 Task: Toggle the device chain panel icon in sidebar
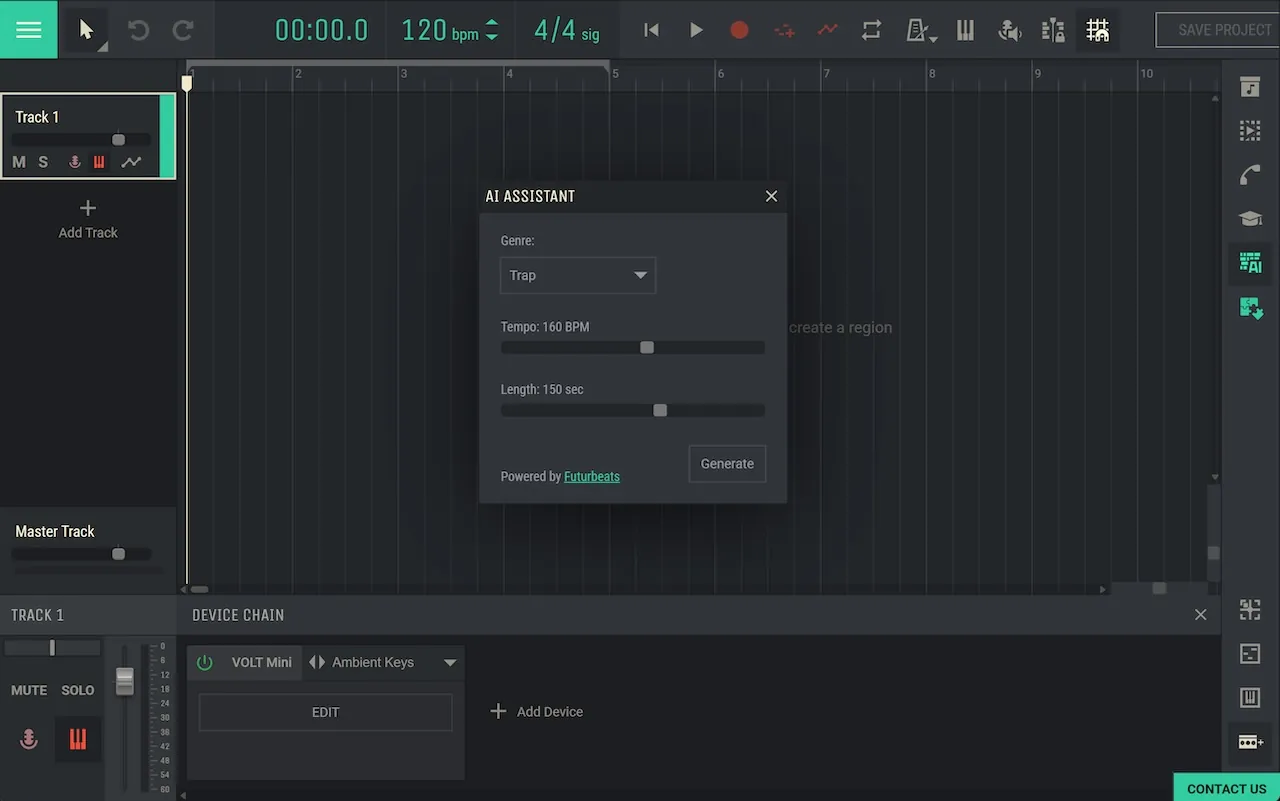click(1250, 742)
